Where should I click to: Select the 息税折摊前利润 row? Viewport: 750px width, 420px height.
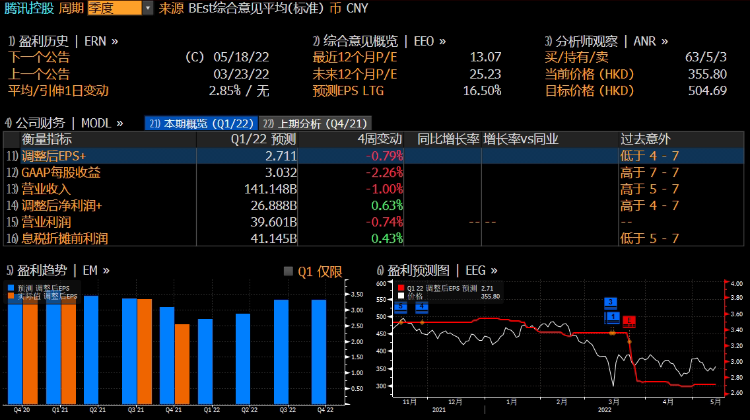click(374, 238)
